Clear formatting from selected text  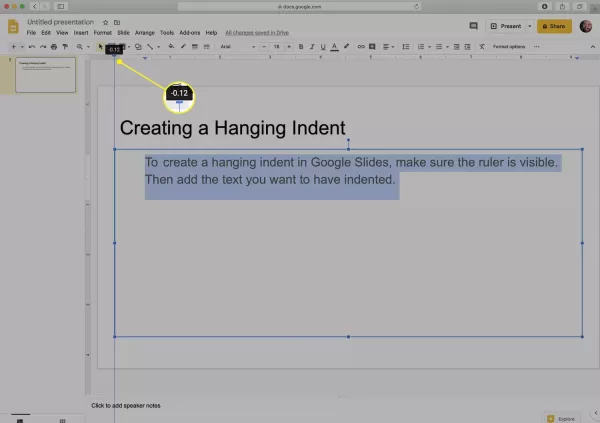(482, 47)
